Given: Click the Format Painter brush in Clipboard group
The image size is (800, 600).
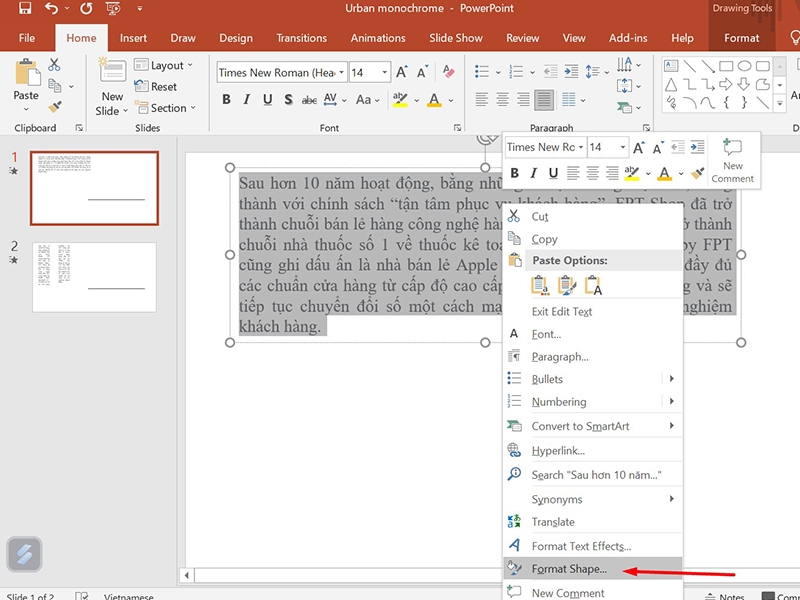Looking at the screenshot, I should click(x=55, y=107).
